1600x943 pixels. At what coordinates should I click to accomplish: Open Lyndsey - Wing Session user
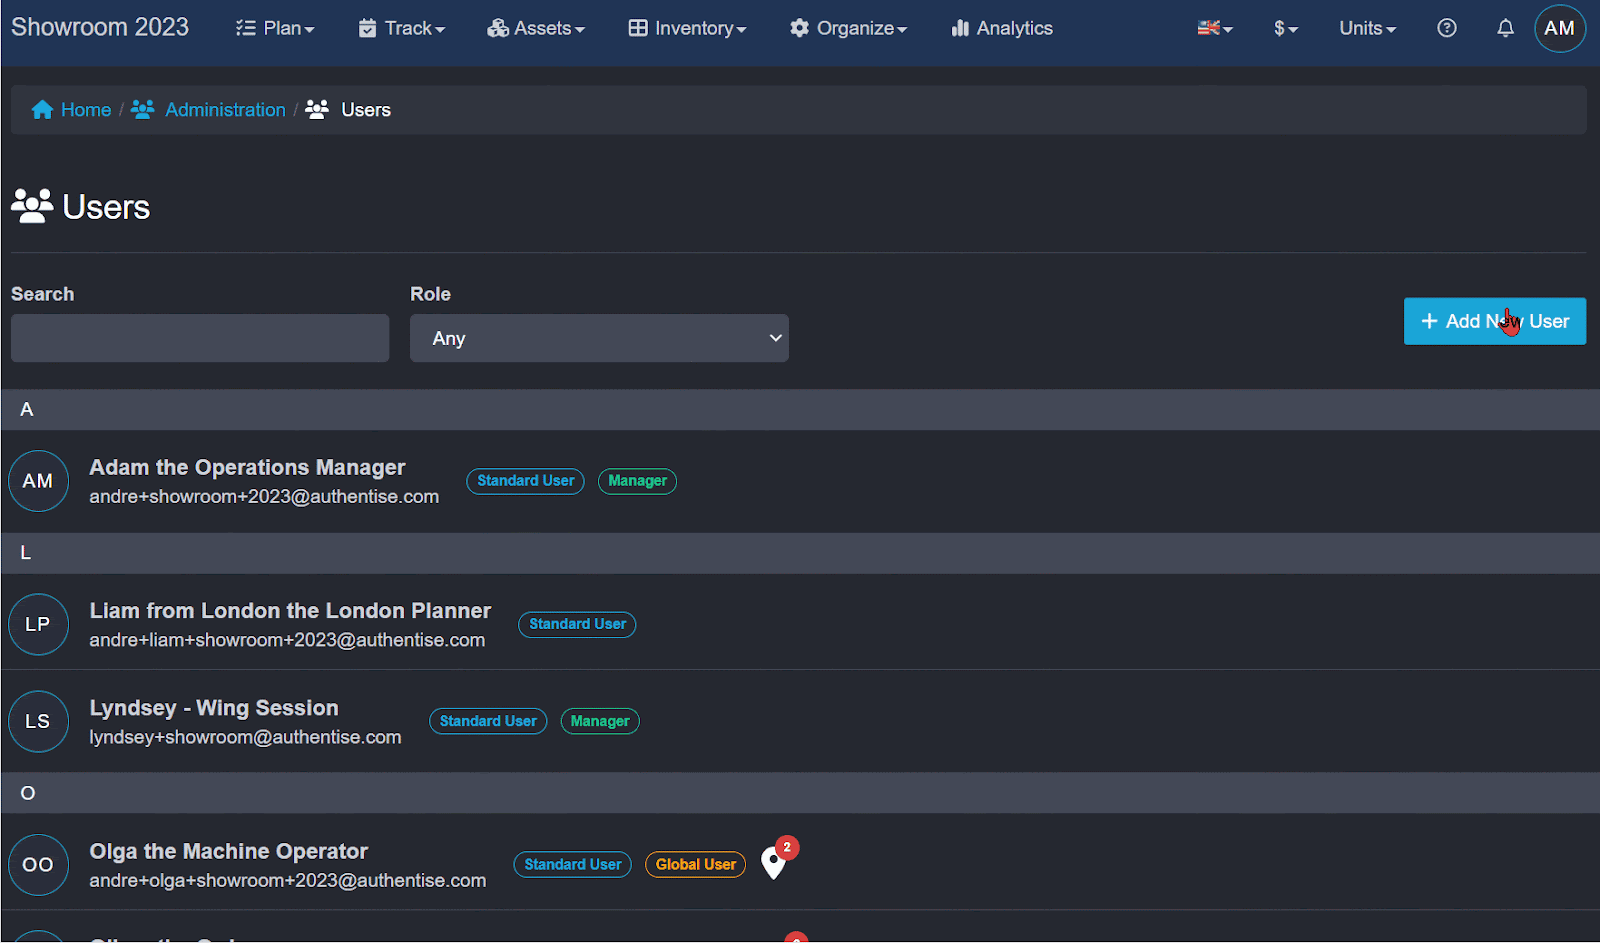coord(214,707)
